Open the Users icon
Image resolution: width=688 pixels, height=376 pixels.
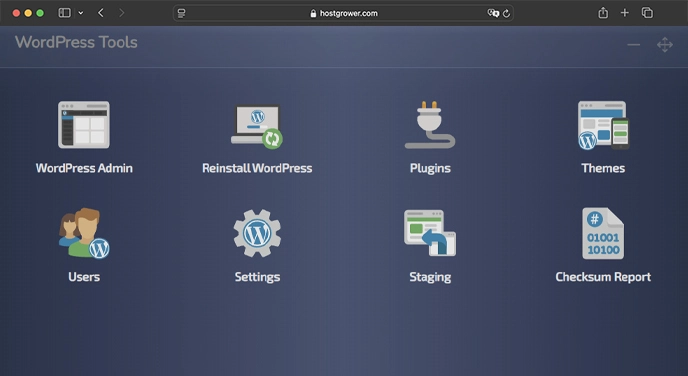84,233
